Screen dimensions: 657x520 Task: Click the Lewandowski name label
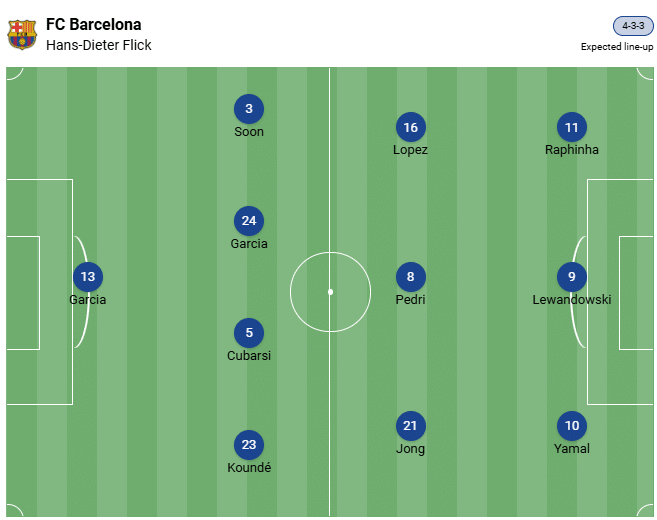[572, 299]
